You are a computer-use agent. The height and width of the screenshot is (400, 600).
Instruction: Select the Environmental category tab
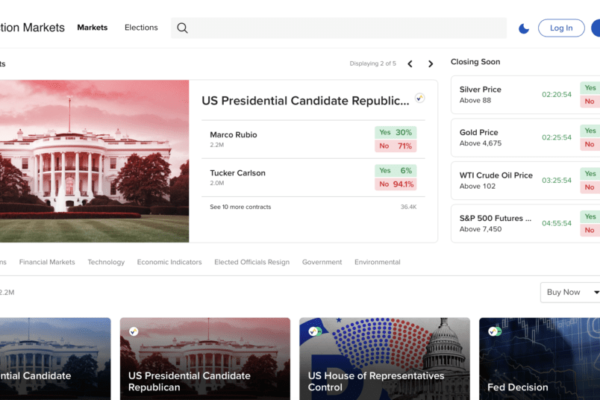coord(377,262)
